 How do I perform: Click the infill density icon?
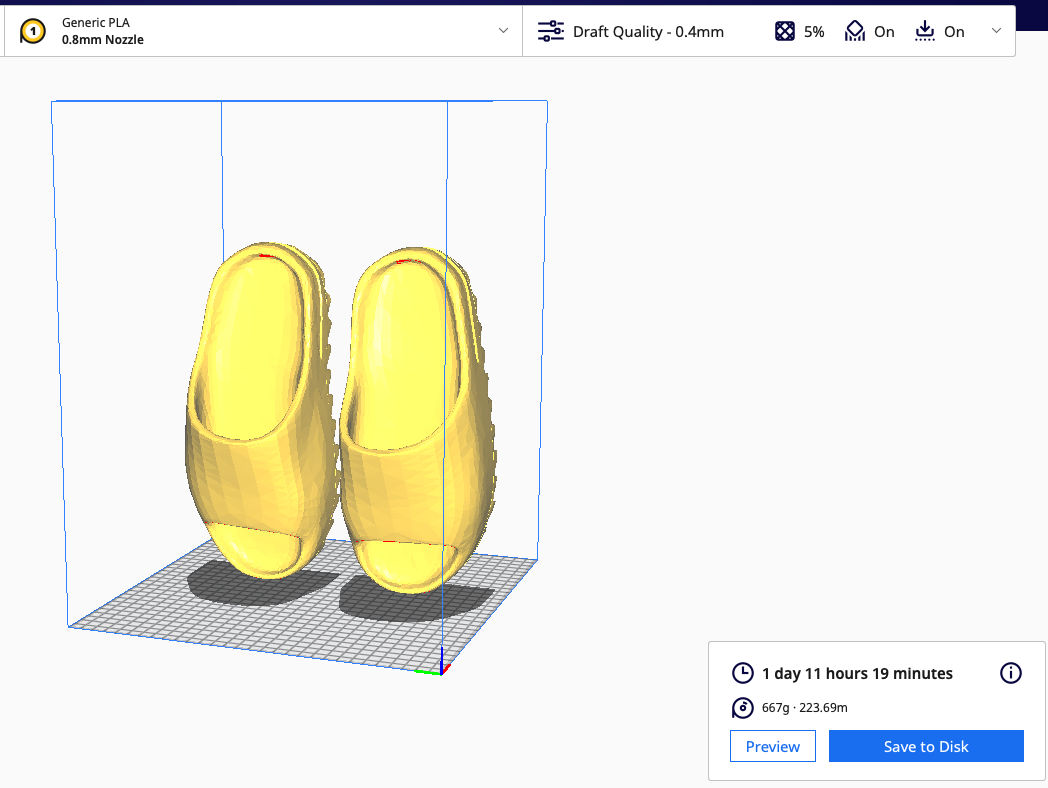(x=785, y=31)
